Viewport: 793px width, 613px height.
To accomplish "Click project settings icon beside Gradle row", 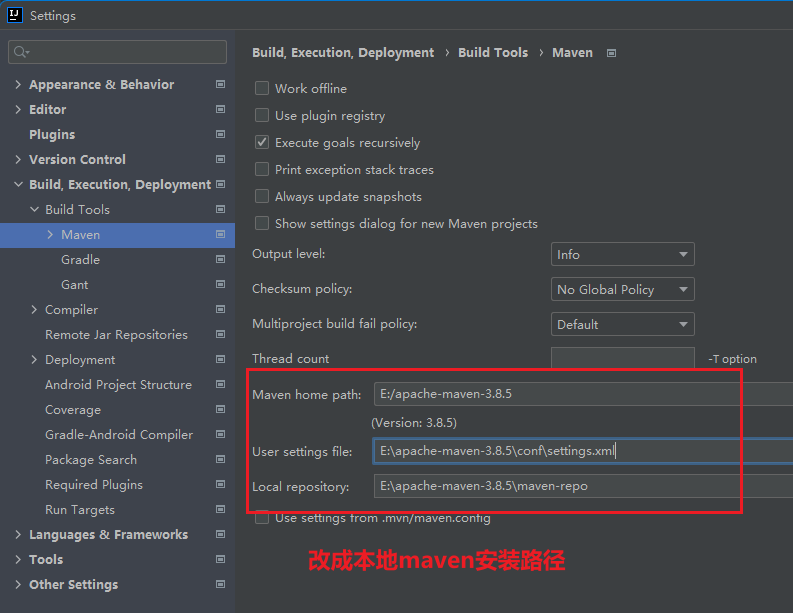I will pos(220,260).
